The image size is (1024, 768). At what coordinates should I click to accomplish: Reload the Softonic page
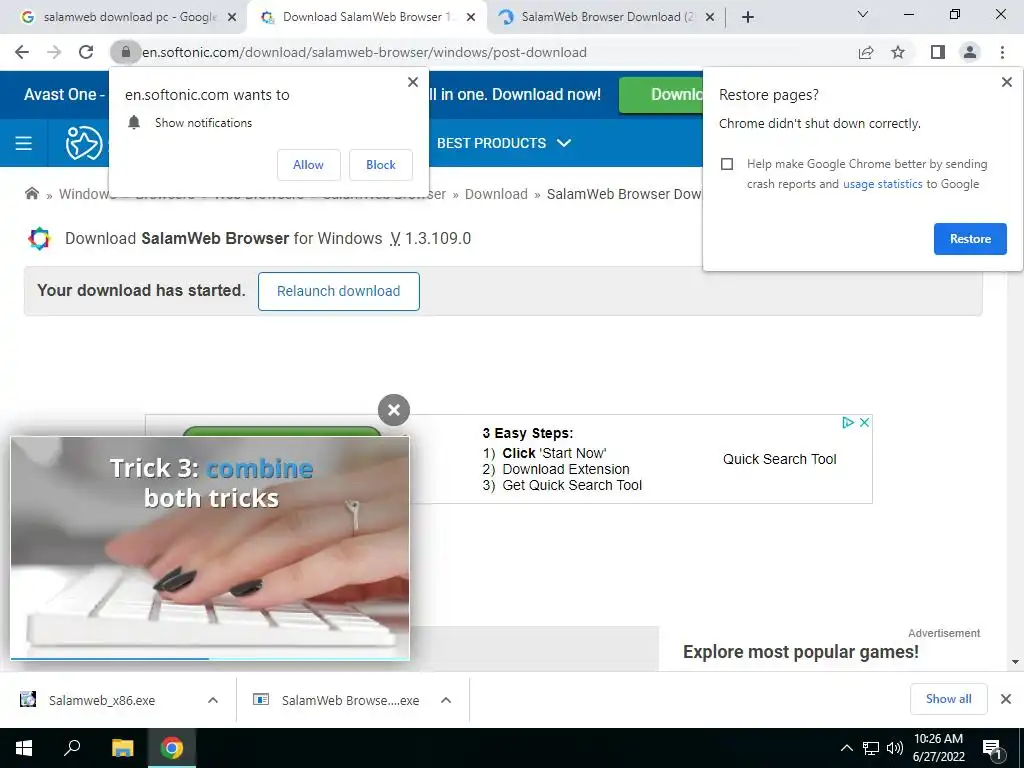click(86, 52)
